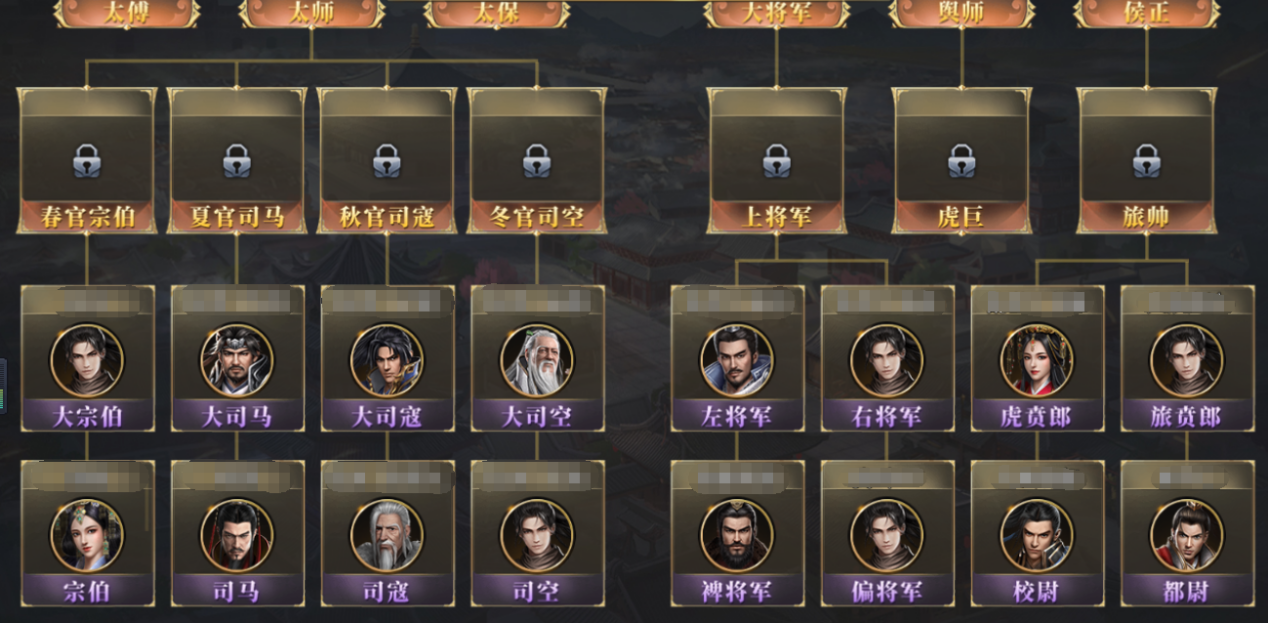Click the lock icon above 虎臣
Image resolution: width=1268 pixels, height=623 pixels.
pos(961,160)
